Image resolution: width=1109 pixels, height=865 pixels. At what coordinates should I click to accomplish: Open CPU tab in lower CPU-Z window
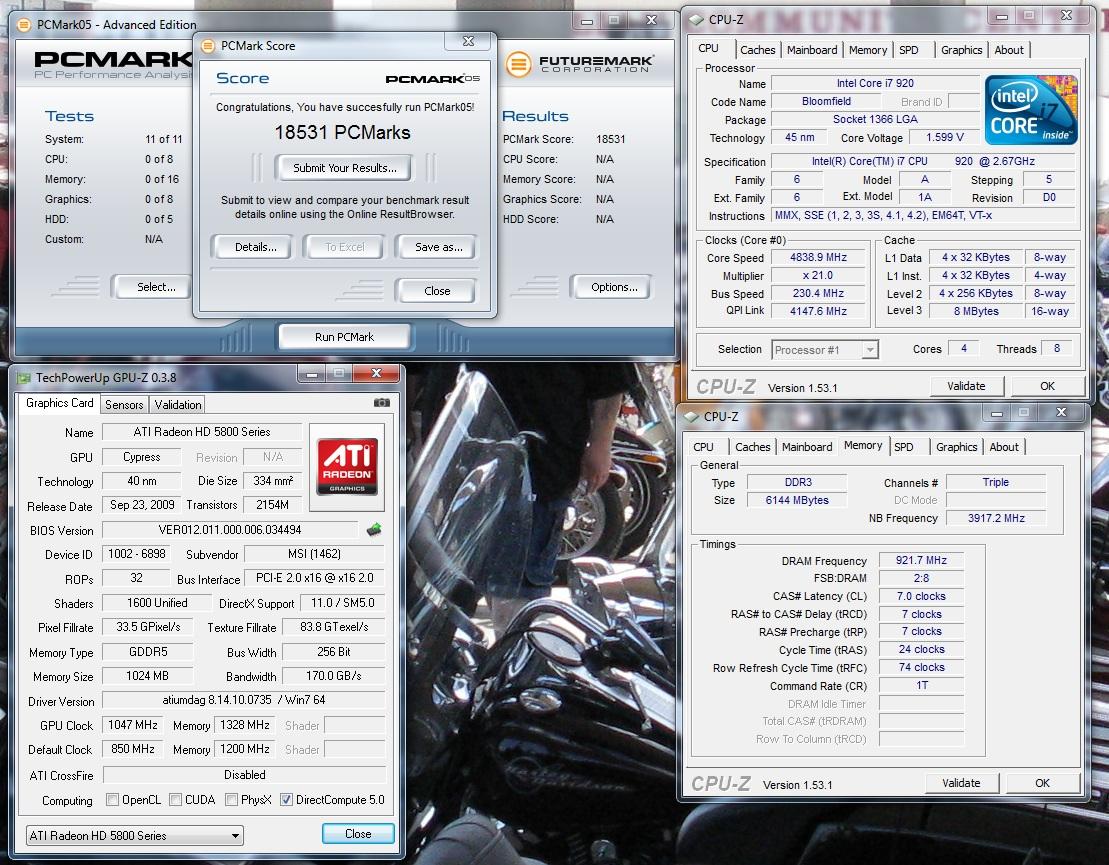[703, 447]
